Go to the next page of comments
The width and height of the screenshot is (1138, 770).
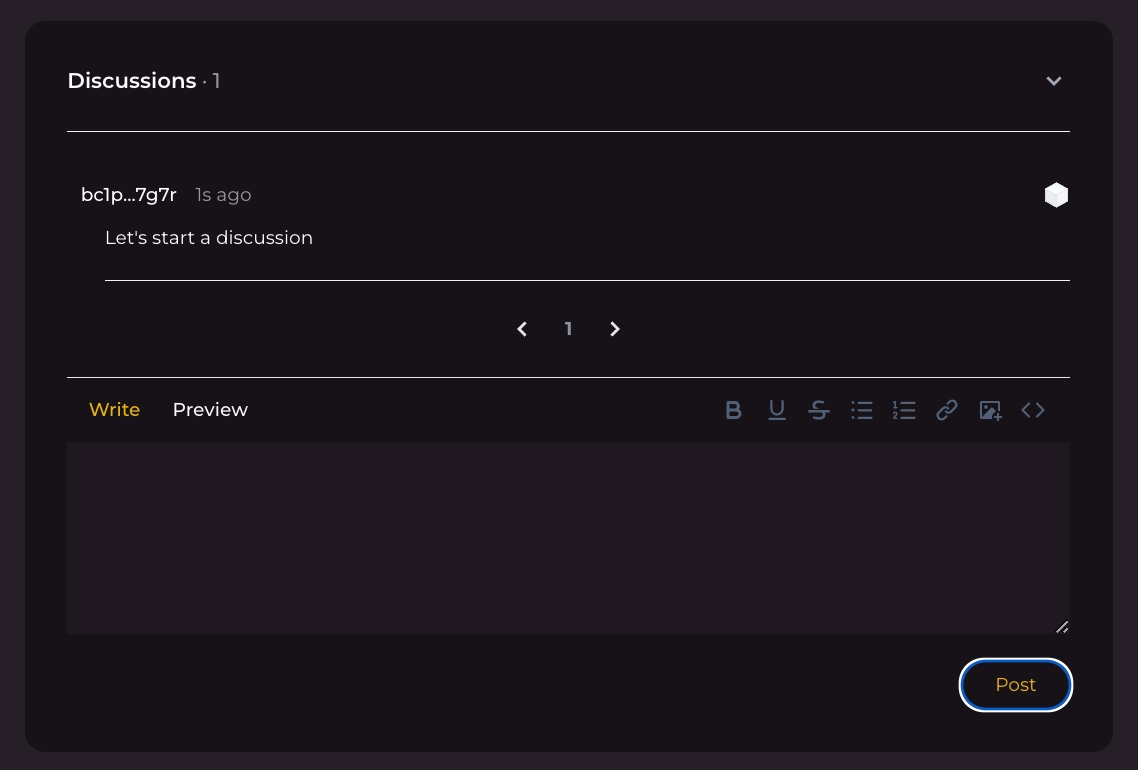pyautogui.click(x=615, y=329)
